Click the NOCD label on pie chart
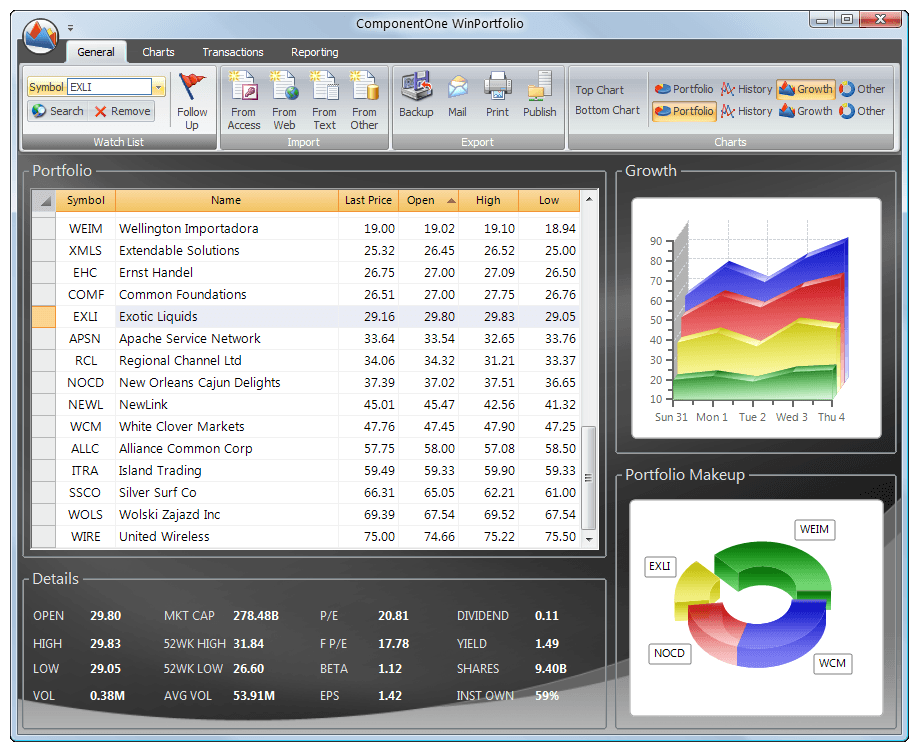Image resolution: width=919 pixels, height=752 pixels. click(669, 653)
